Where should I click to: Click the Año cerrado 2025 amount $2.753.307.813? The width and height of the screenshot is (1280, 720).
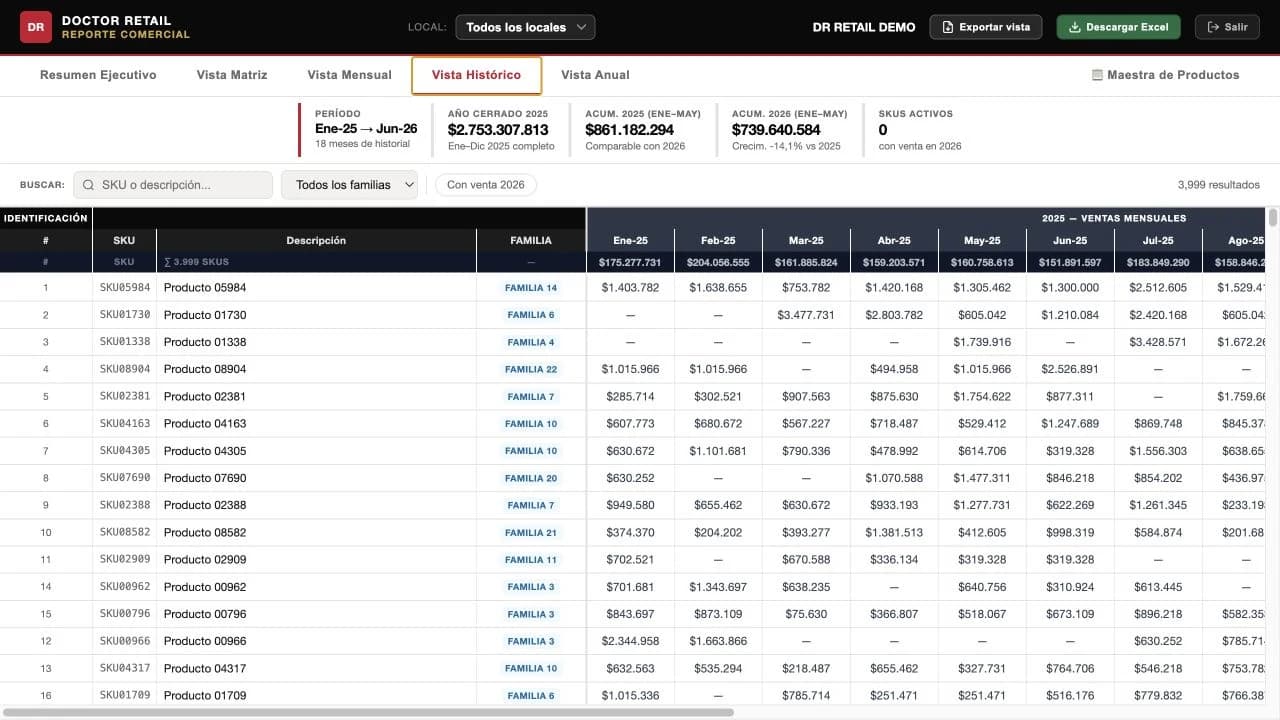498,130
